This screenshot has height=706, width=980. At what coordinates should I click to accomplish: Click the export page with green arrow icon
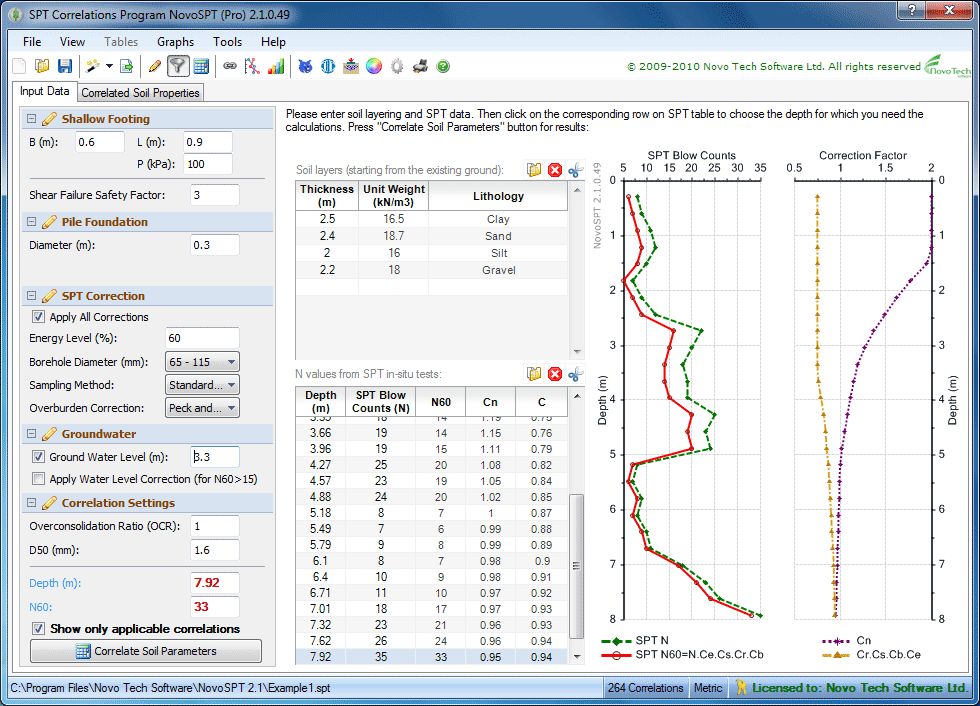(127, 66)
